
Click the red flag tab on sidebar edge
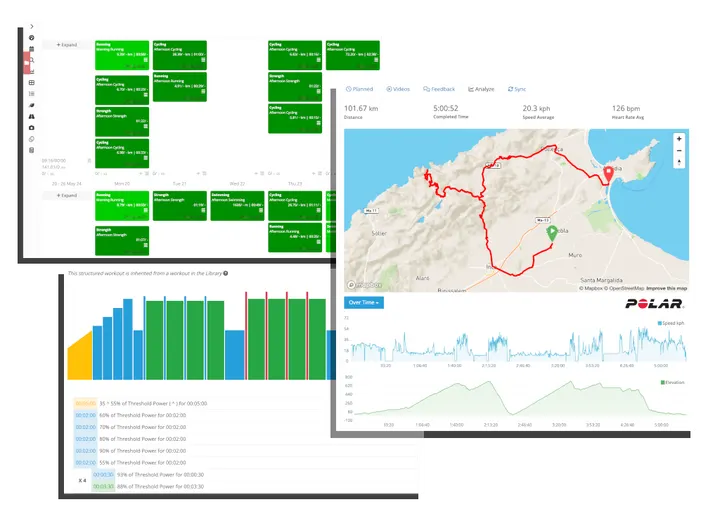pos(27,63)
